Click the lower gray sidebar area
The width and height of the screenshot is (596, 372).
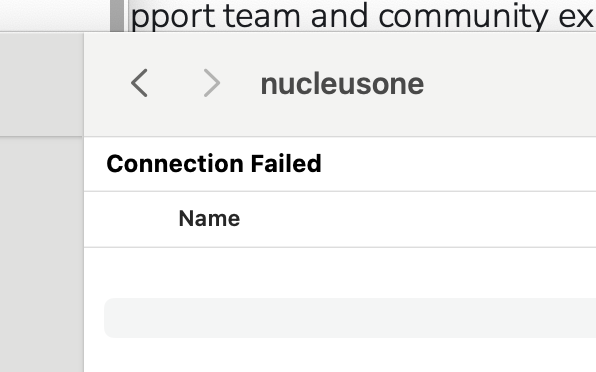click(x=41, y=254)
